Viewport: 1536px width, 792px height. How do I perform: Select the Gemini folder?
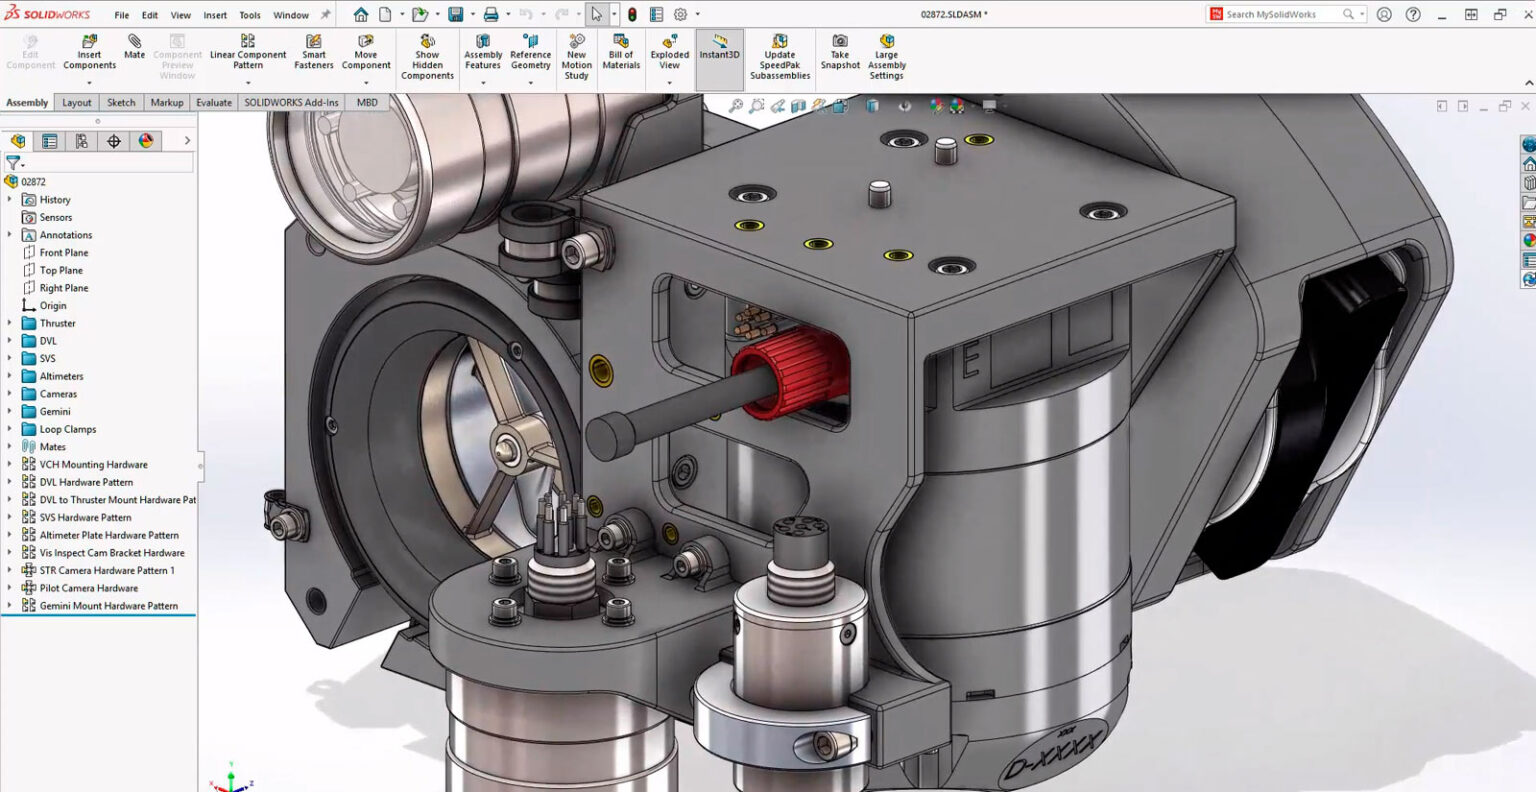[55, 412]
